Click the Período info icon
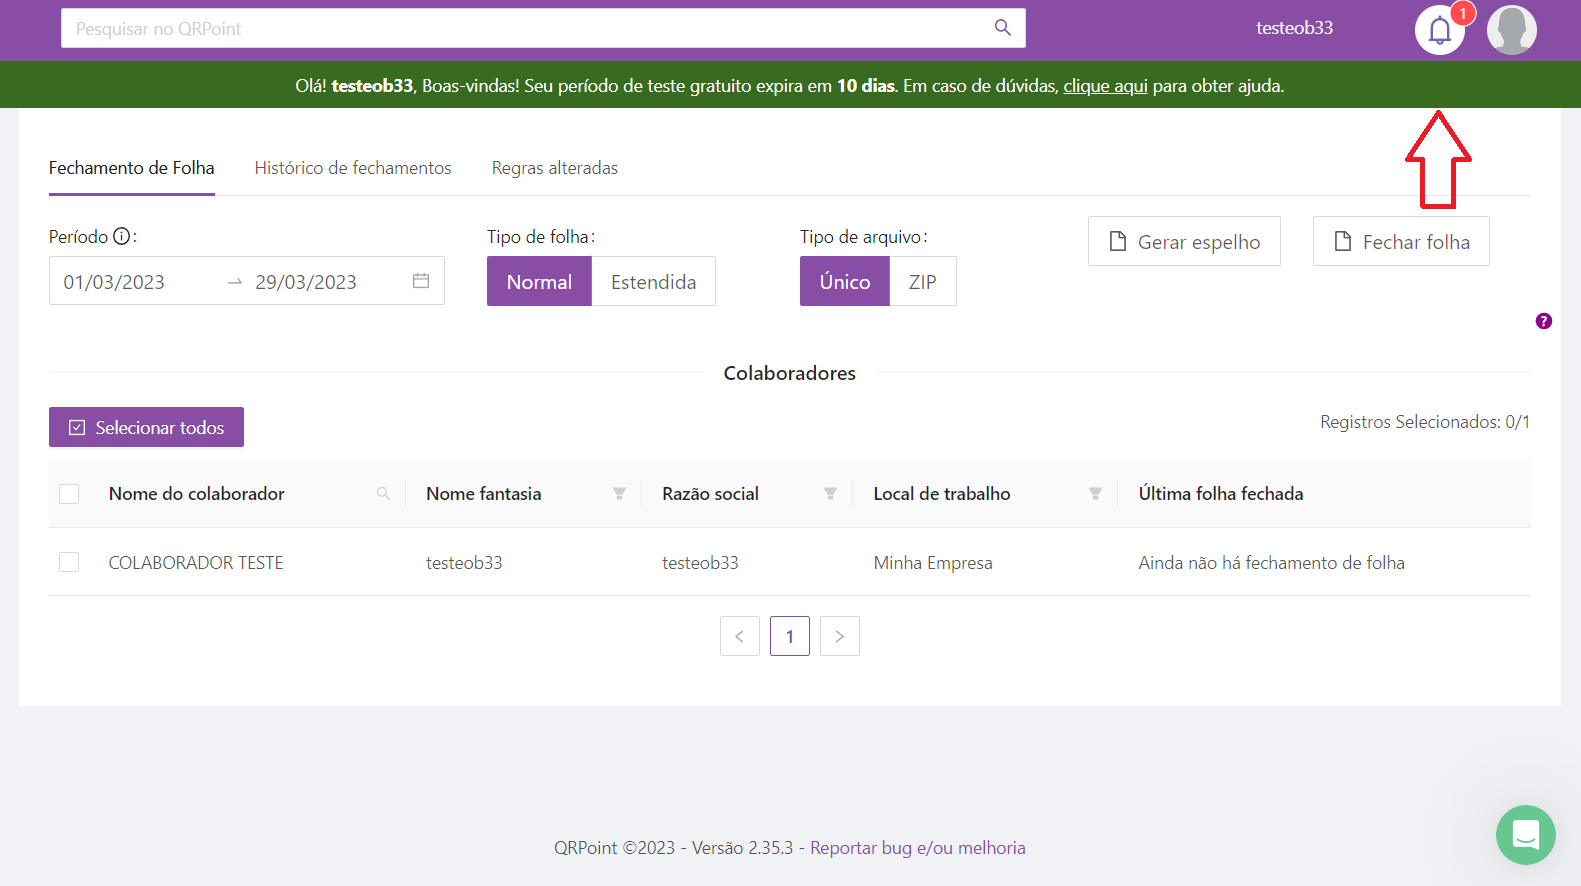Image resolution: width=1581 pixels, height=886 pixels. pyautogui.click(x=122, y=237)
